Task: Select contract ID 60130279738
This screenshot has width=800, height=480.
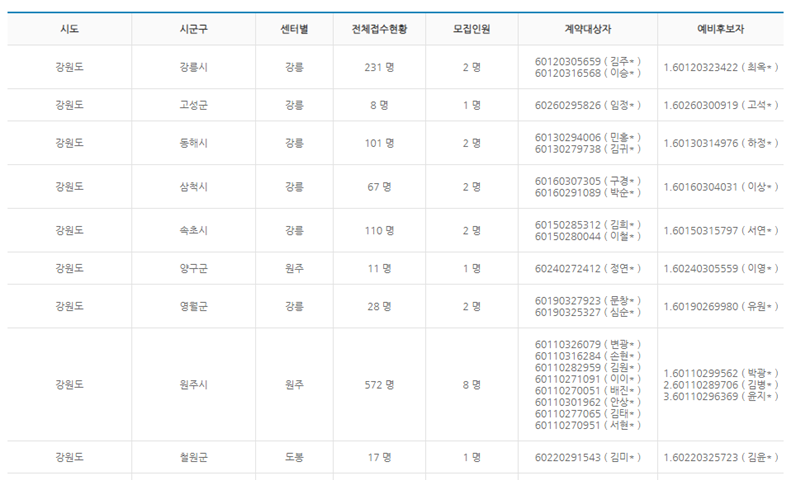Action: (568, 149)
